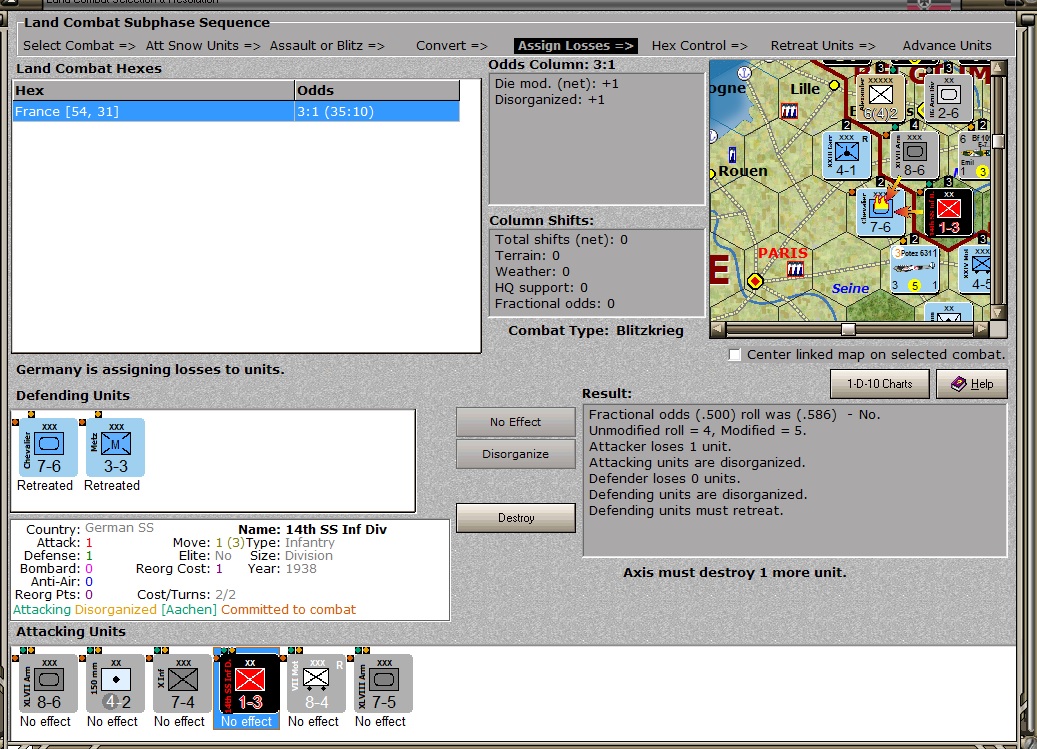
Task: Click the Convert subphase label
Action: (452, 46)
